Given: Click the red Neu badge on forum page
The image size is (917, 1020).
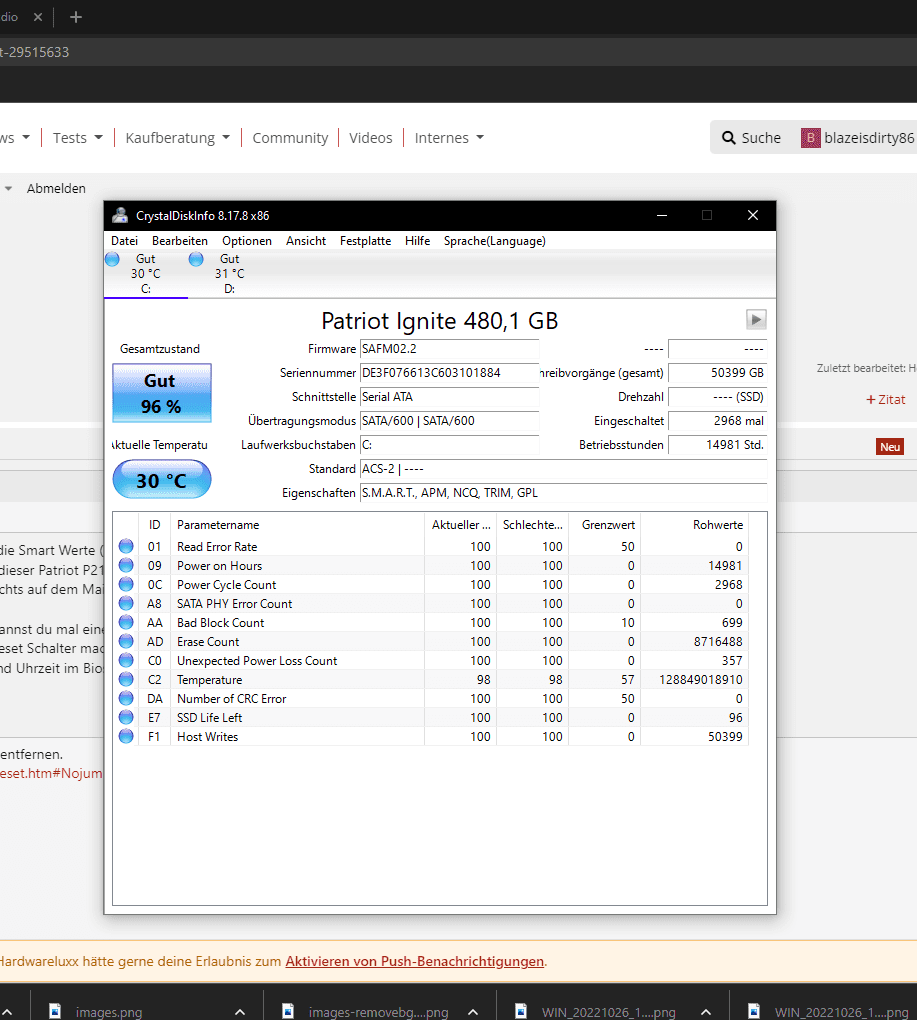Looking at the screenshot, I should click(890, 447).
